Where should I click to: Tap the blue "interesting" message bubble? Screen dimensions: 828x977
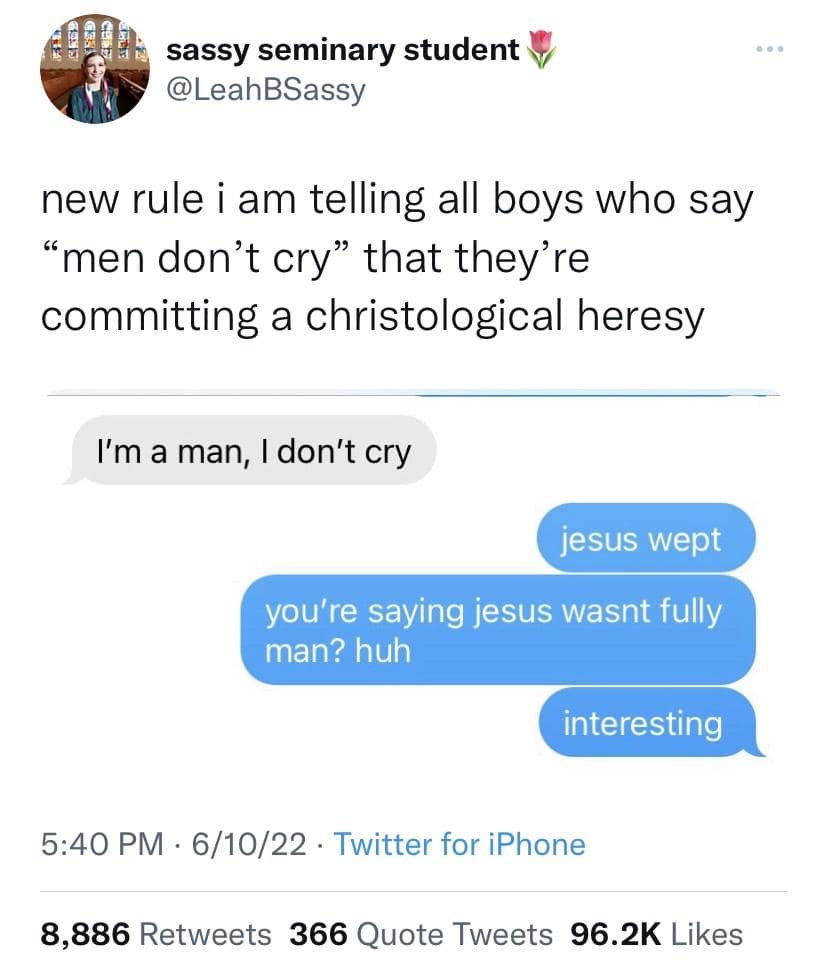click(642, 722)
